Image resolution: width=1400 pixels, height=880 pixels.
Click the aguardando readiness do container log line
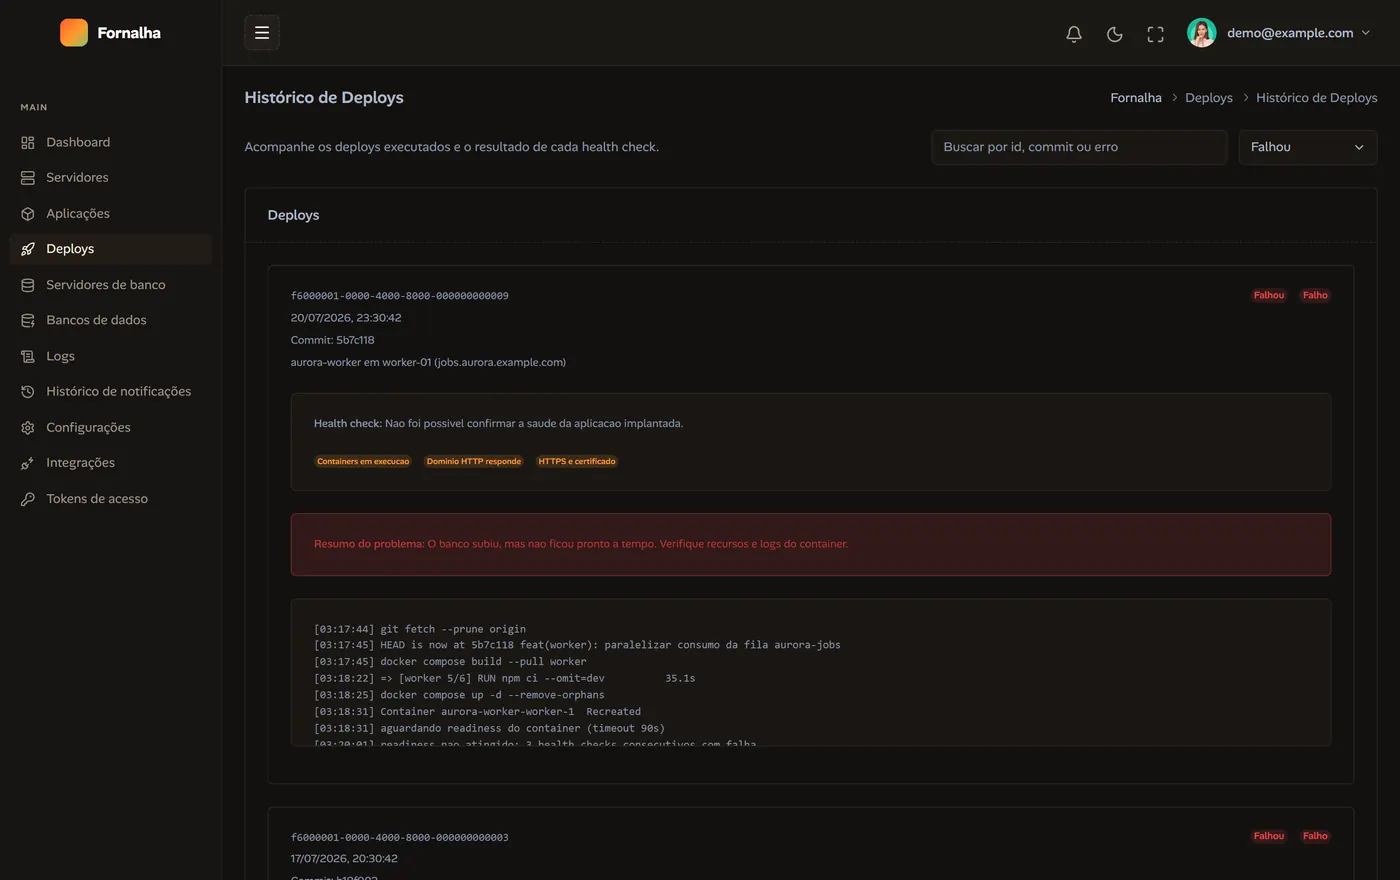pos(489,728)
